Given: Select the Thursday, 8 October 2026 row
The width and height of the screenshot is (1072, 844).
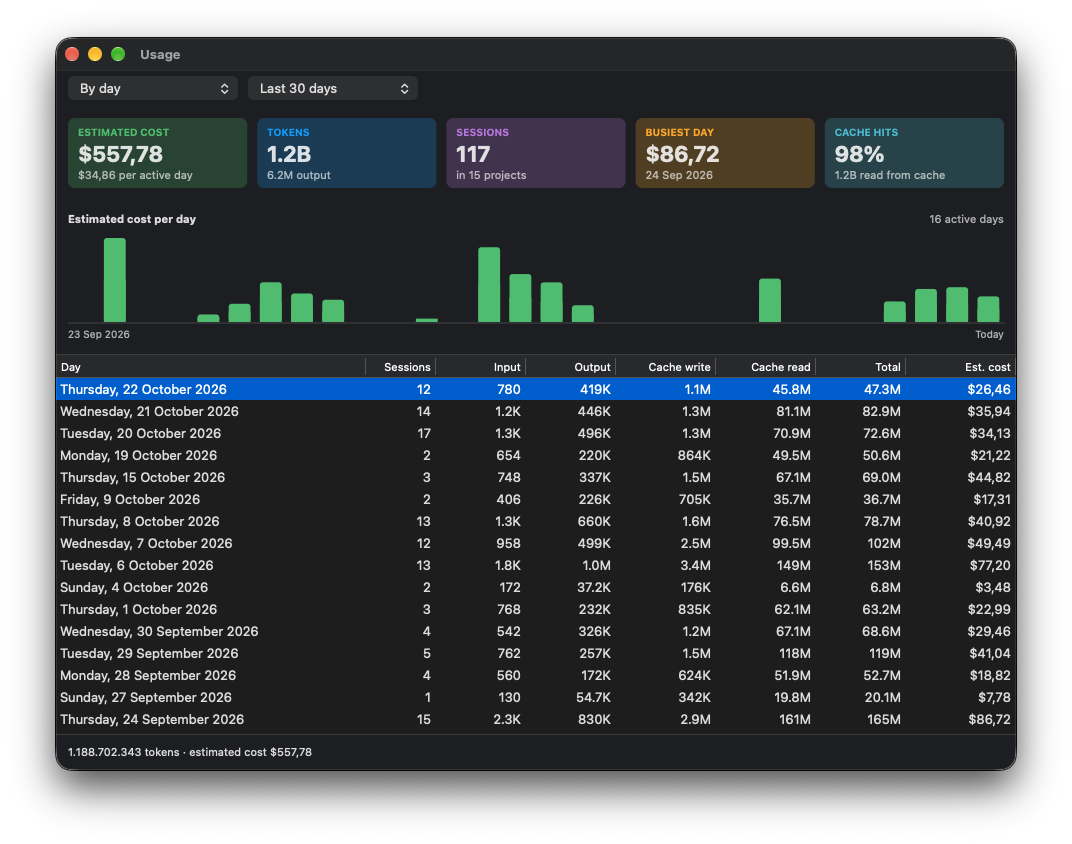Looking at the screenshot, I should [535, 521].
